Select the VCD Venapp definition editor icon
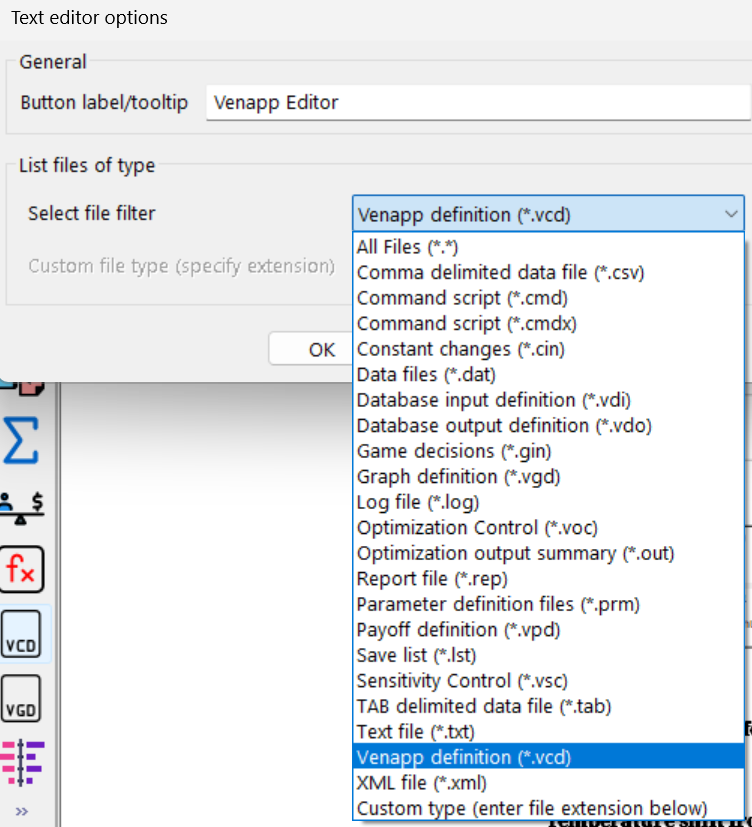This screenshot has height=827, width=752. (22, 634)
